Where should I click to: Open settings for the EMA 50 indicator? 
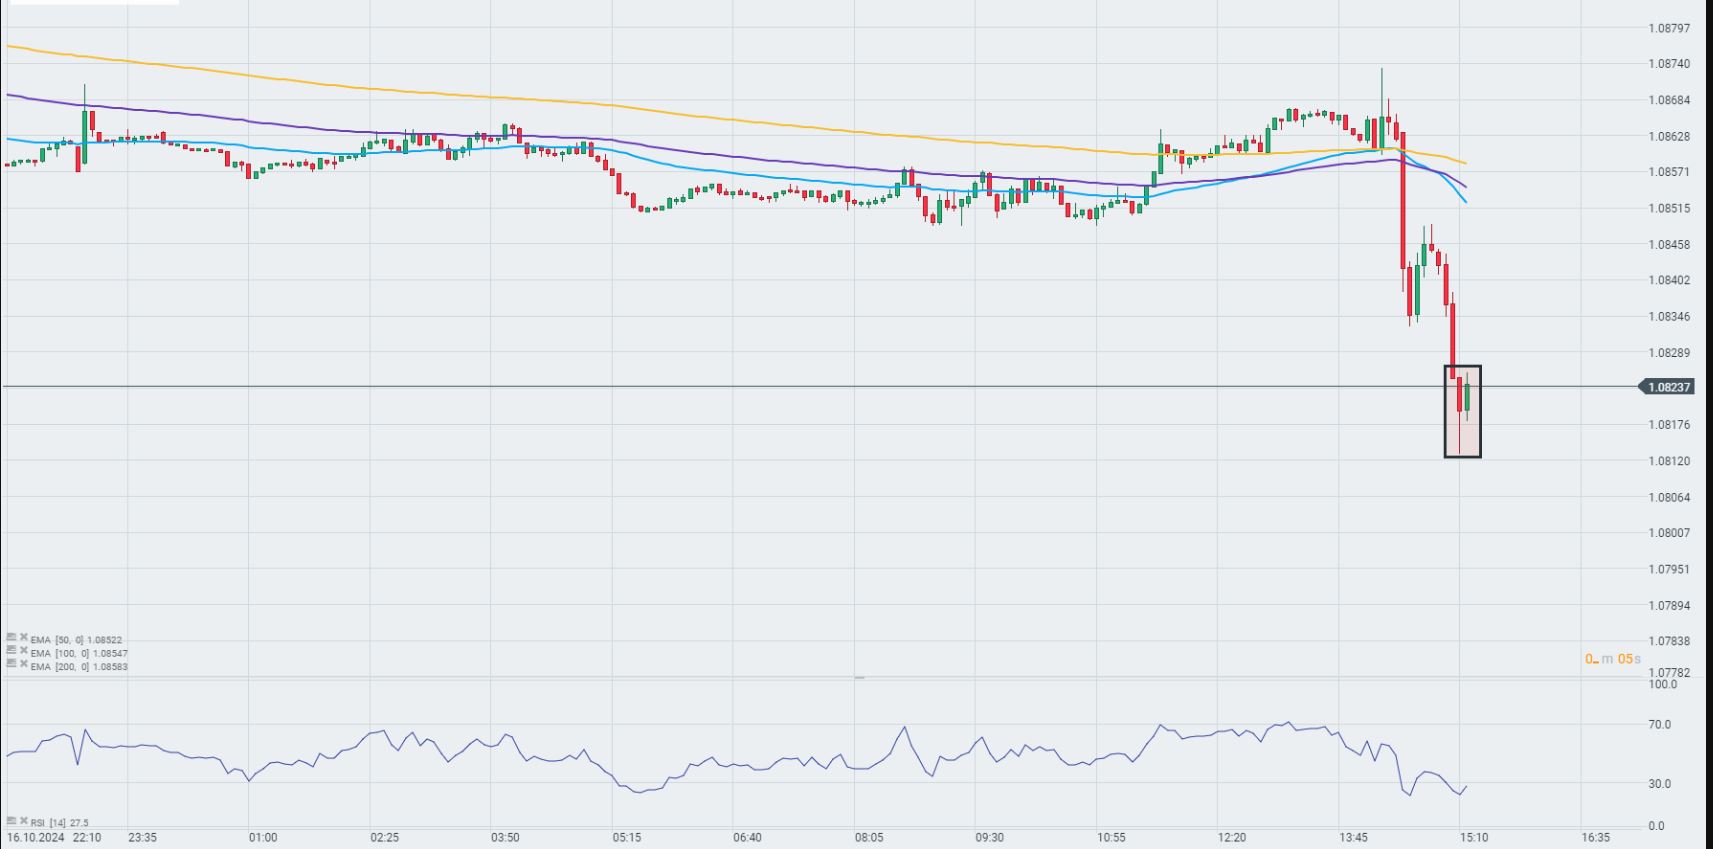pyautogui.click(x=11, y=637)
